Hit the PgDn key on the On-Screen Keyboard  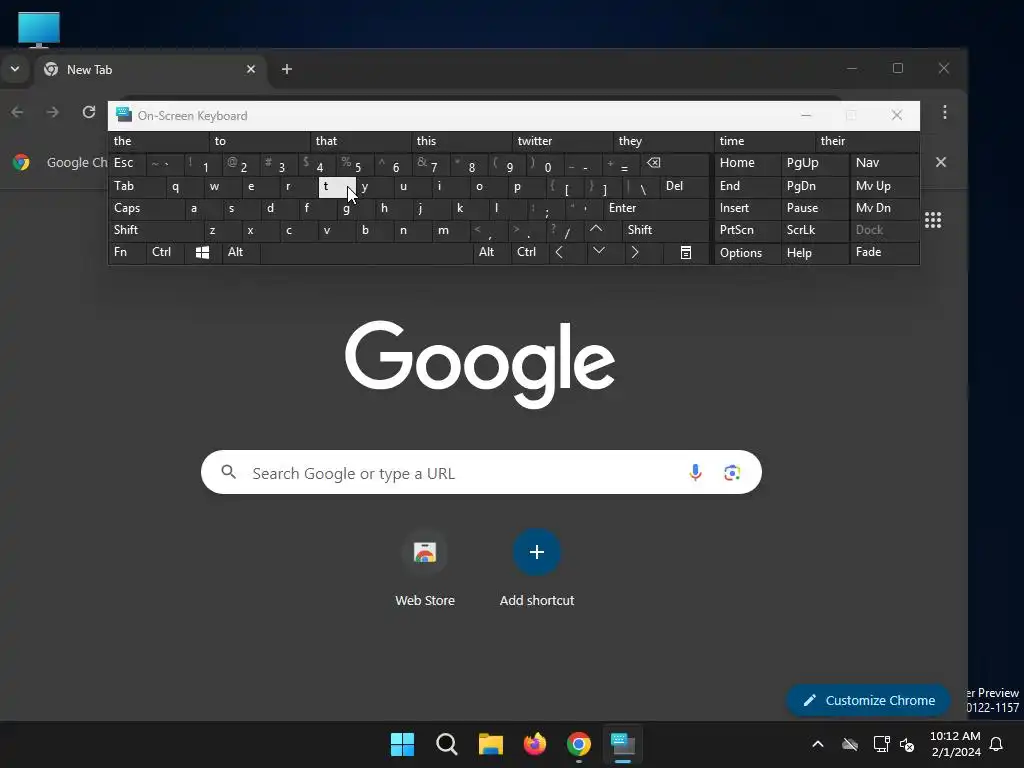point(815,186)
